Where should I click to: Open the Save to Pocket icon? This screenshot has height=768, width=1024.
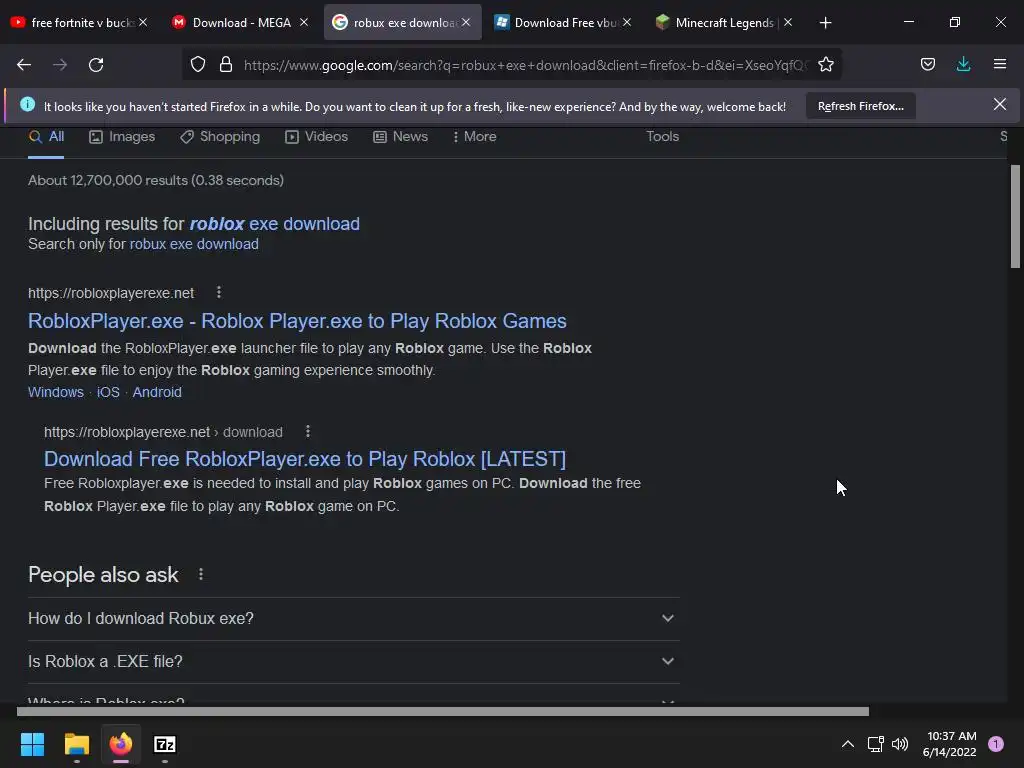(927, 64)
